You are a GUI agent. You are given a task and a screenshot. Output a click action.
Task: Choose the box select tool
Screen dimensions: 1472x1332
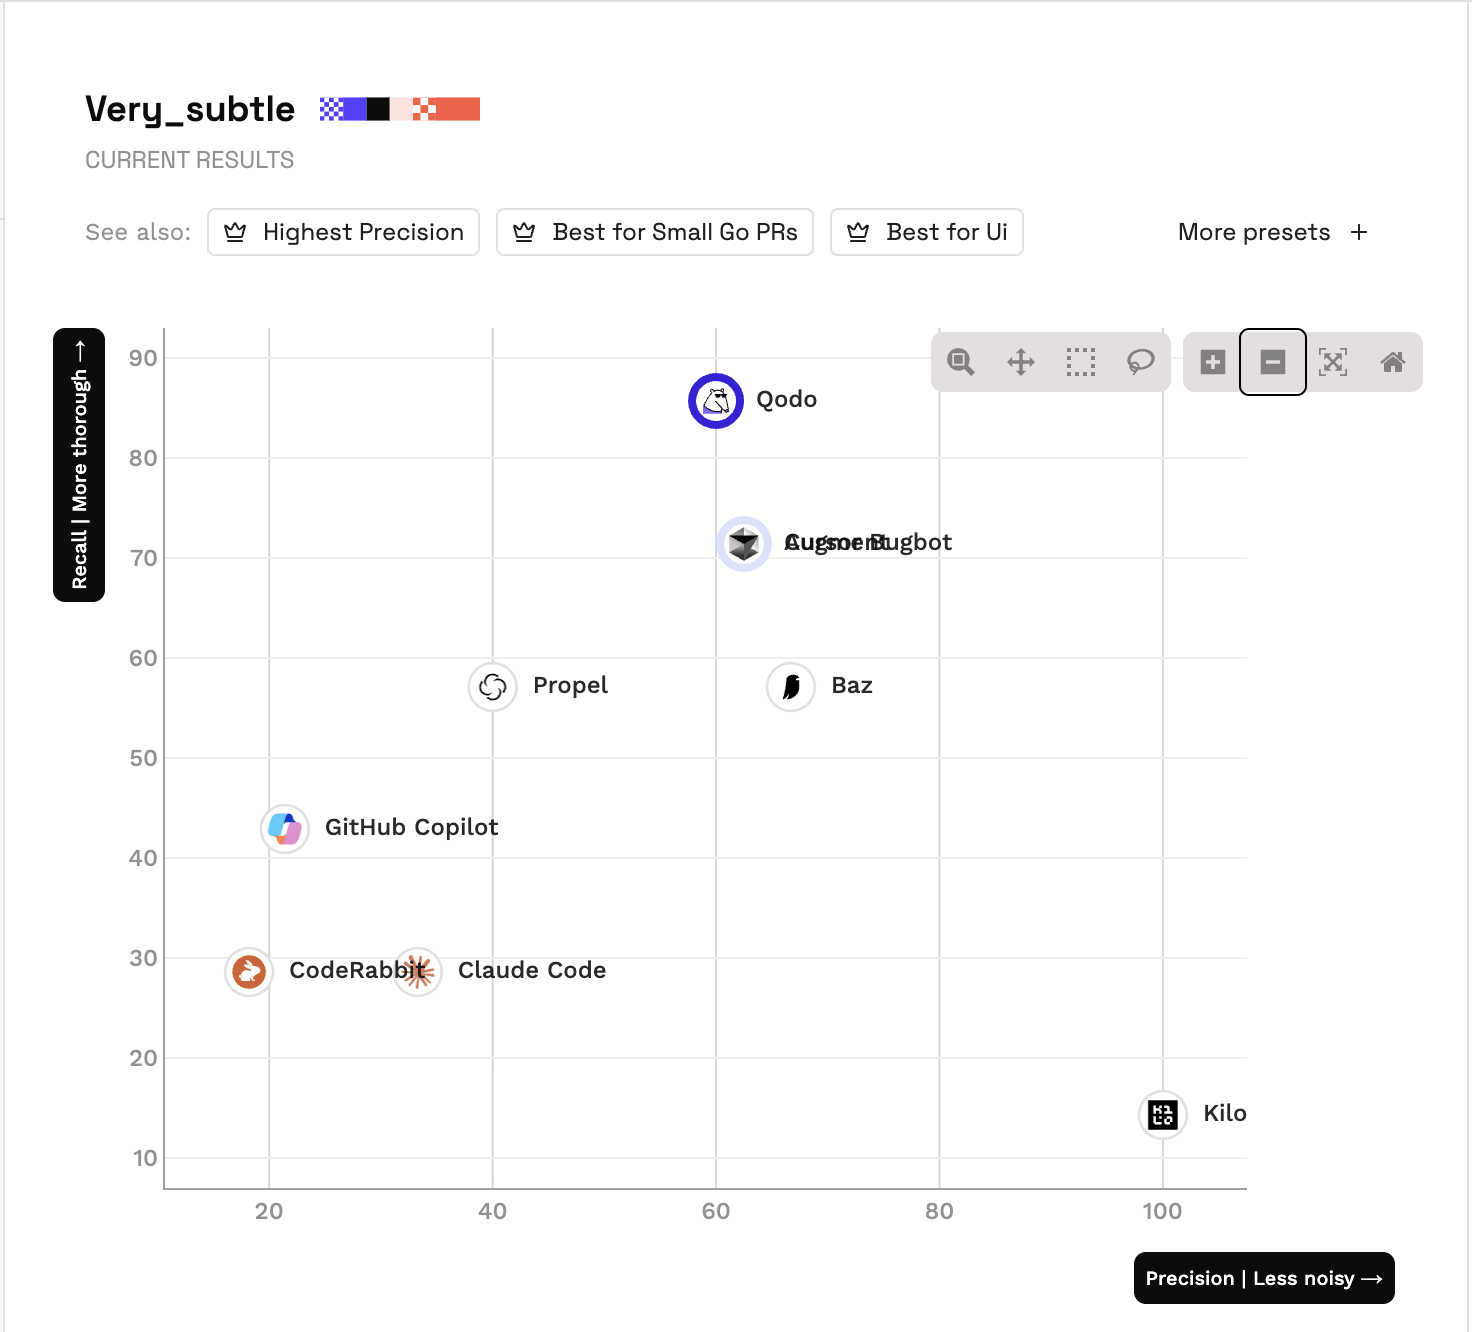[1081, 362]
